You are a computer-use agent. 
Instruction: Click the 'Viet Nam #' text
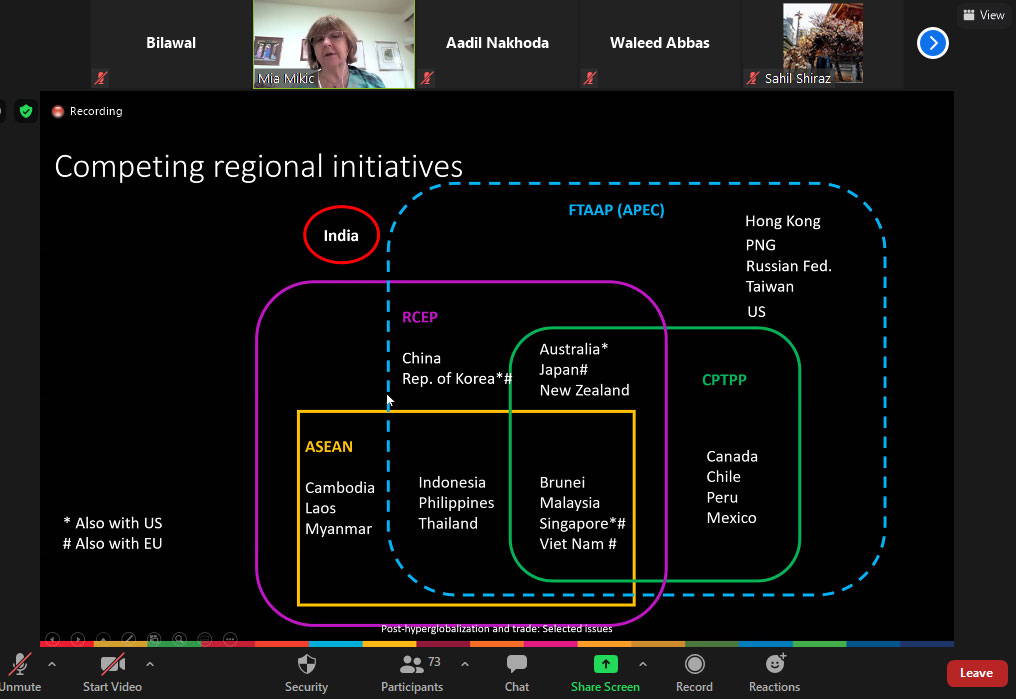click(x=578, y=544)
